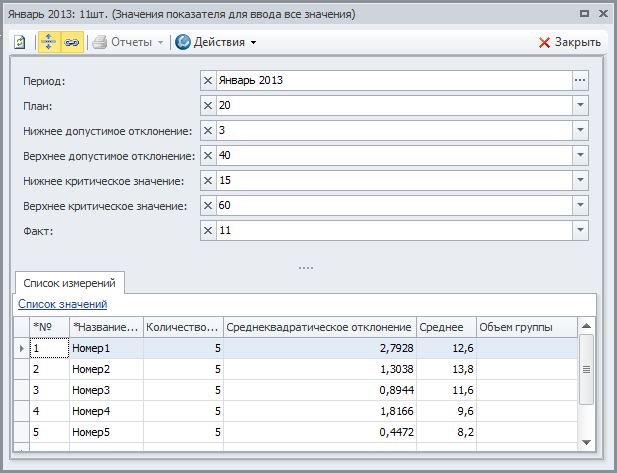Clear the План value with X icon

208,106
